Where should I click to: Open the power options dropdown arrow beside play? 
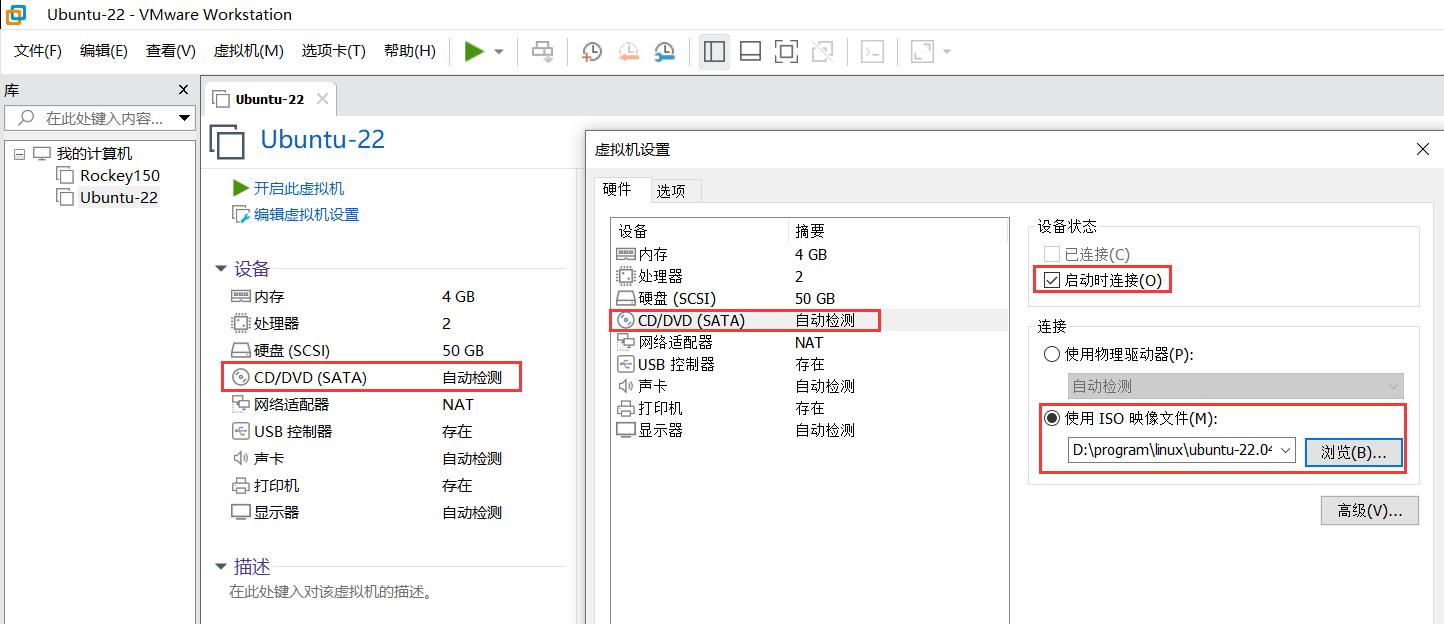coord(498,51)
